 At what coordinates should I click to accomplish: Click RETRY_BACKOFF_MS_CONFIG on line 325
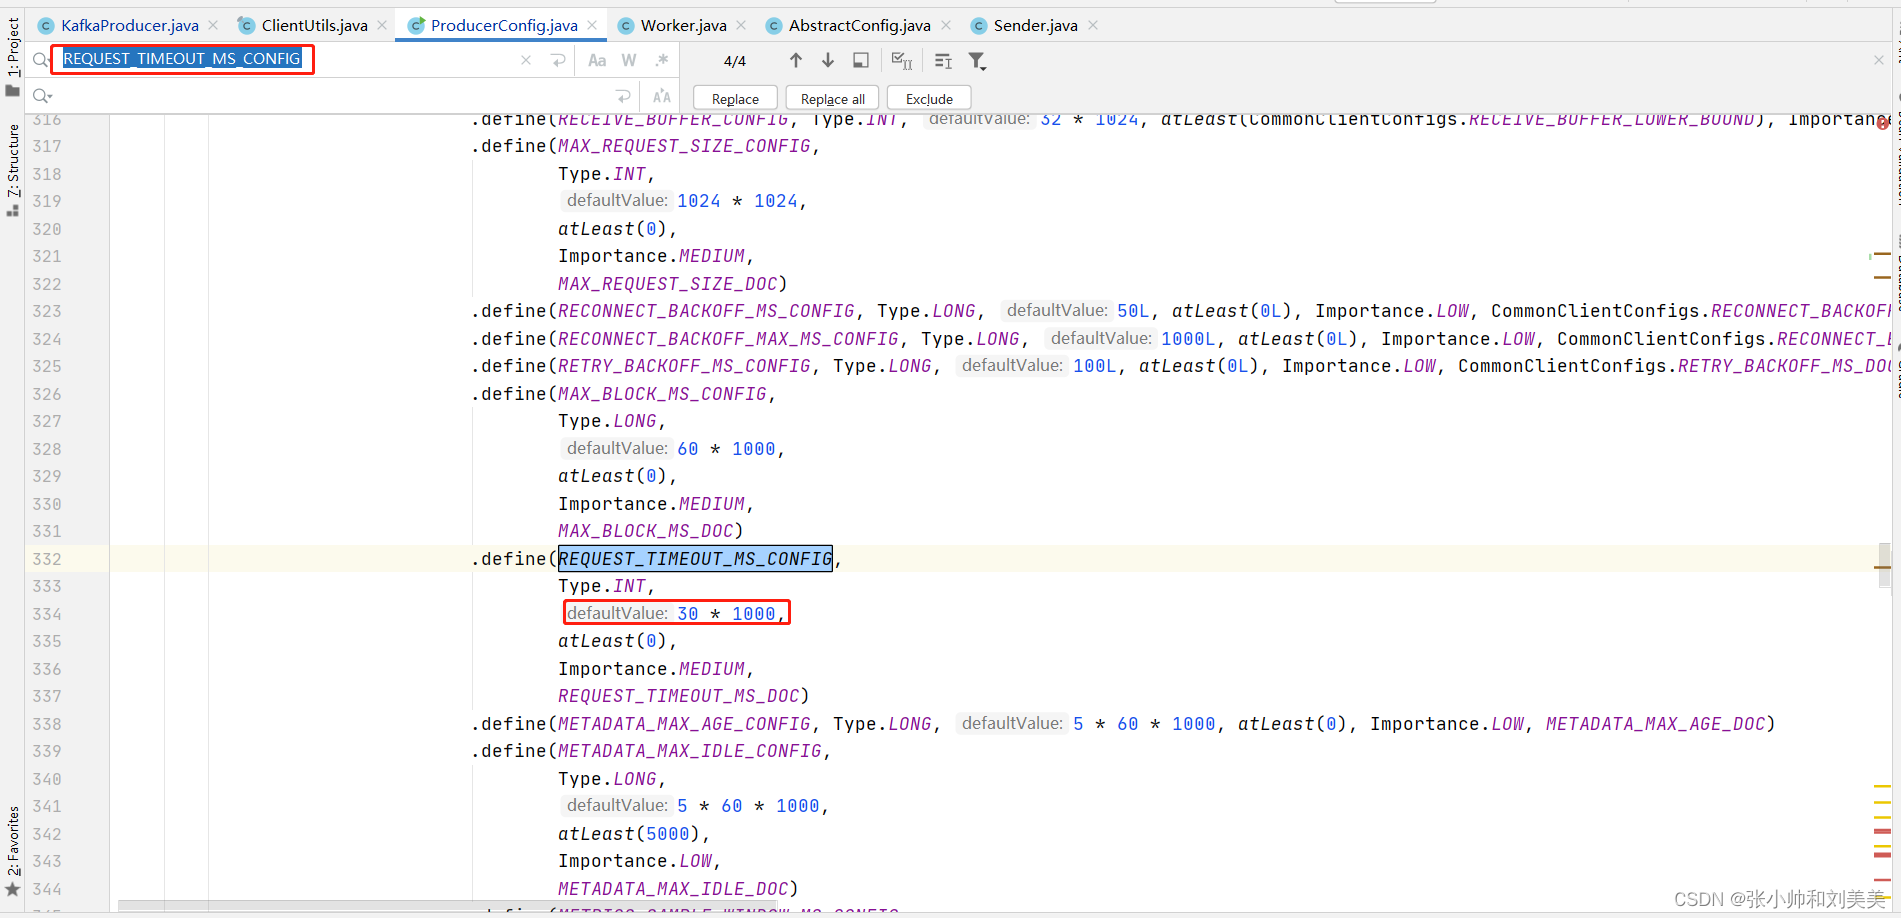click(684, 366)
